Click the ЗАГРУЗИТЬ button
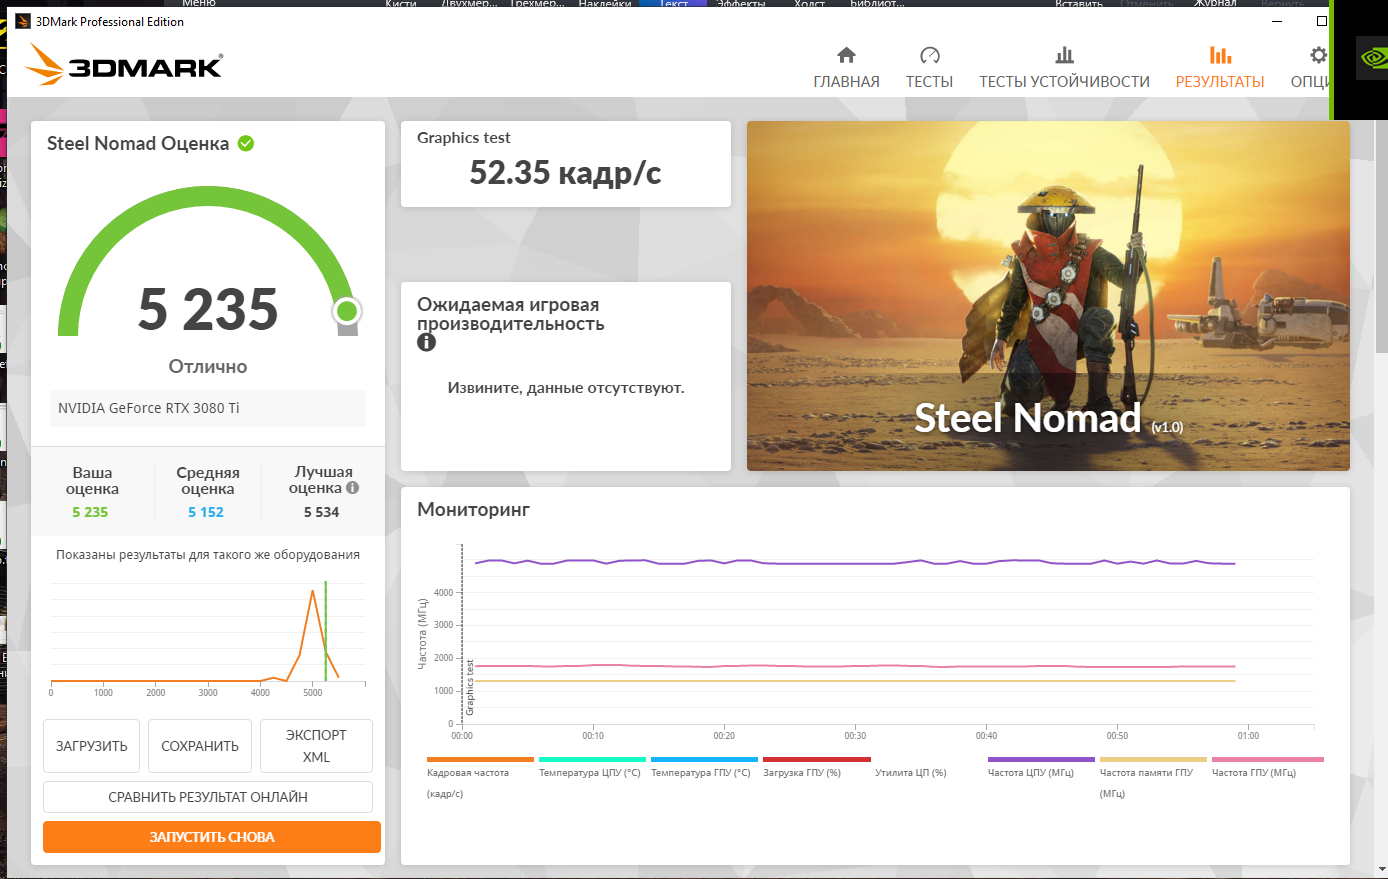 [x=92, y=746]
